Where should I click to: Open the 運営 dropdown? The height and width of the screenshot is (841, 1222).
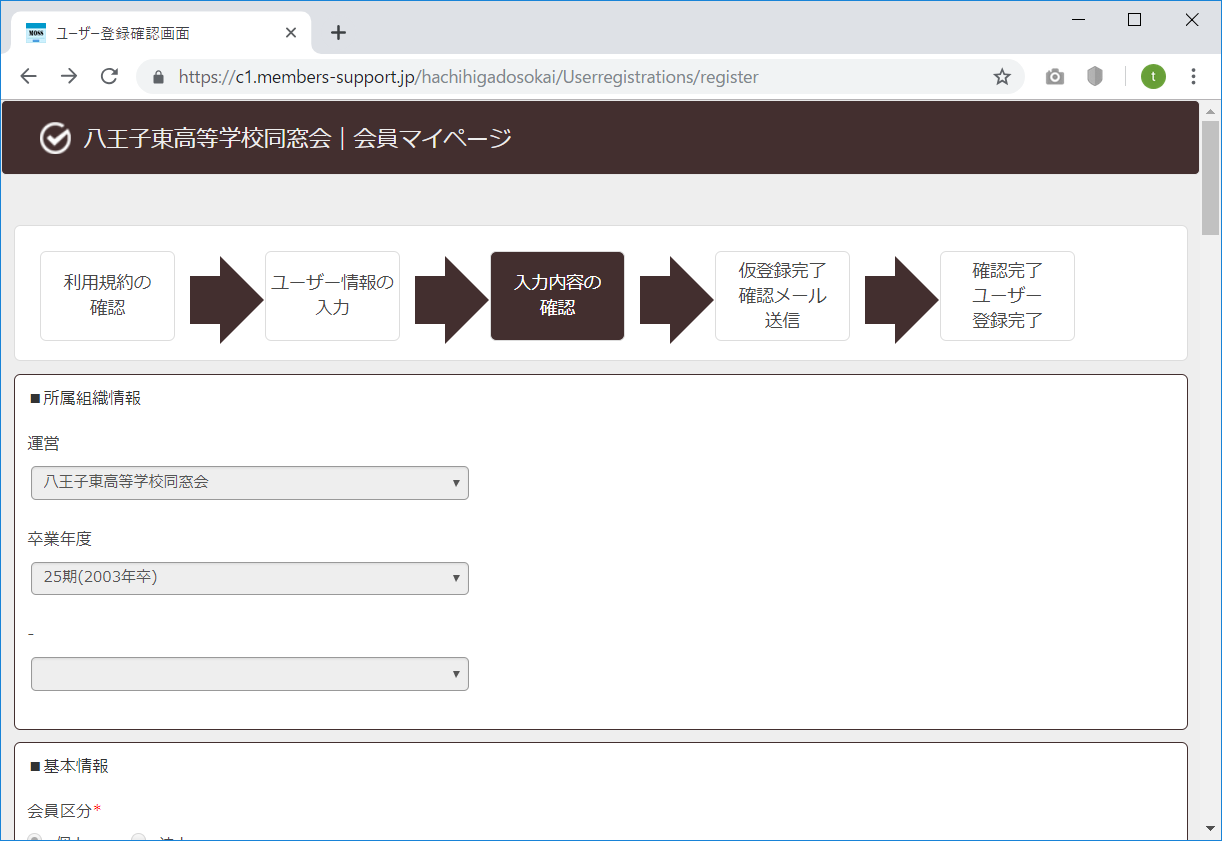[x=250, y=483]
